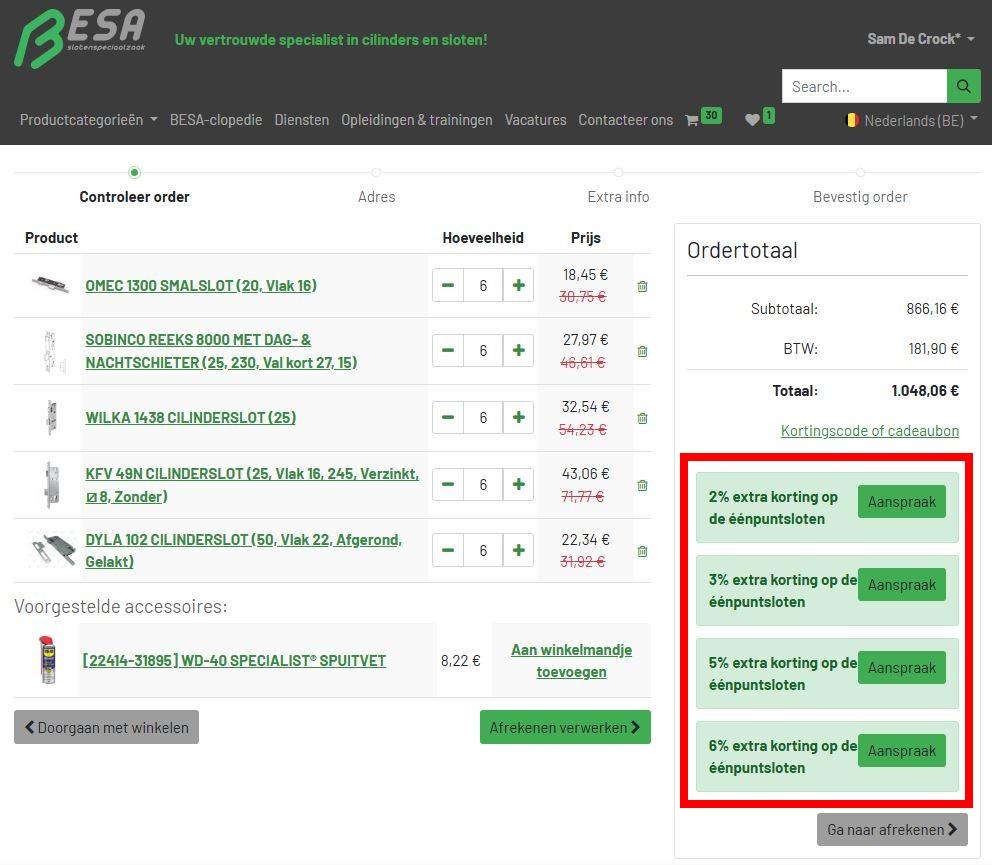
Task: Open the wishlist heart icon
Action: coord(752,120)
